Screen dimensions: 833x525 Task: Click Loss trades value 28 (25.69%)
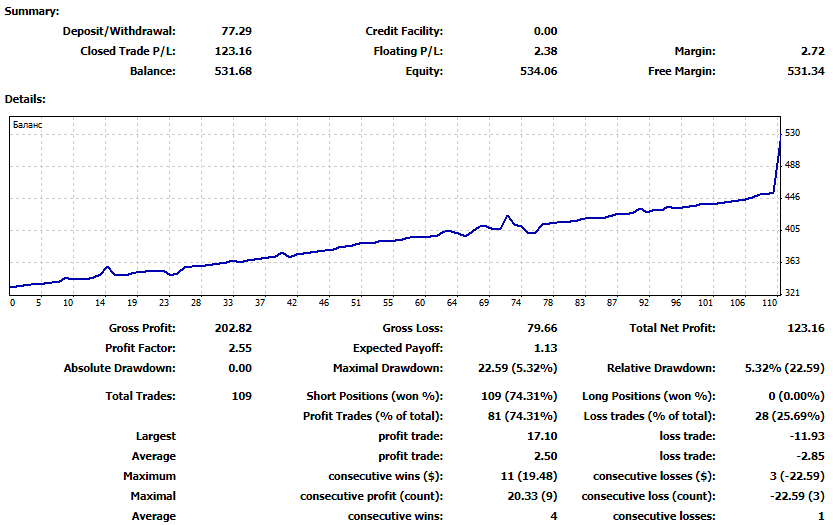coord(790,417)
